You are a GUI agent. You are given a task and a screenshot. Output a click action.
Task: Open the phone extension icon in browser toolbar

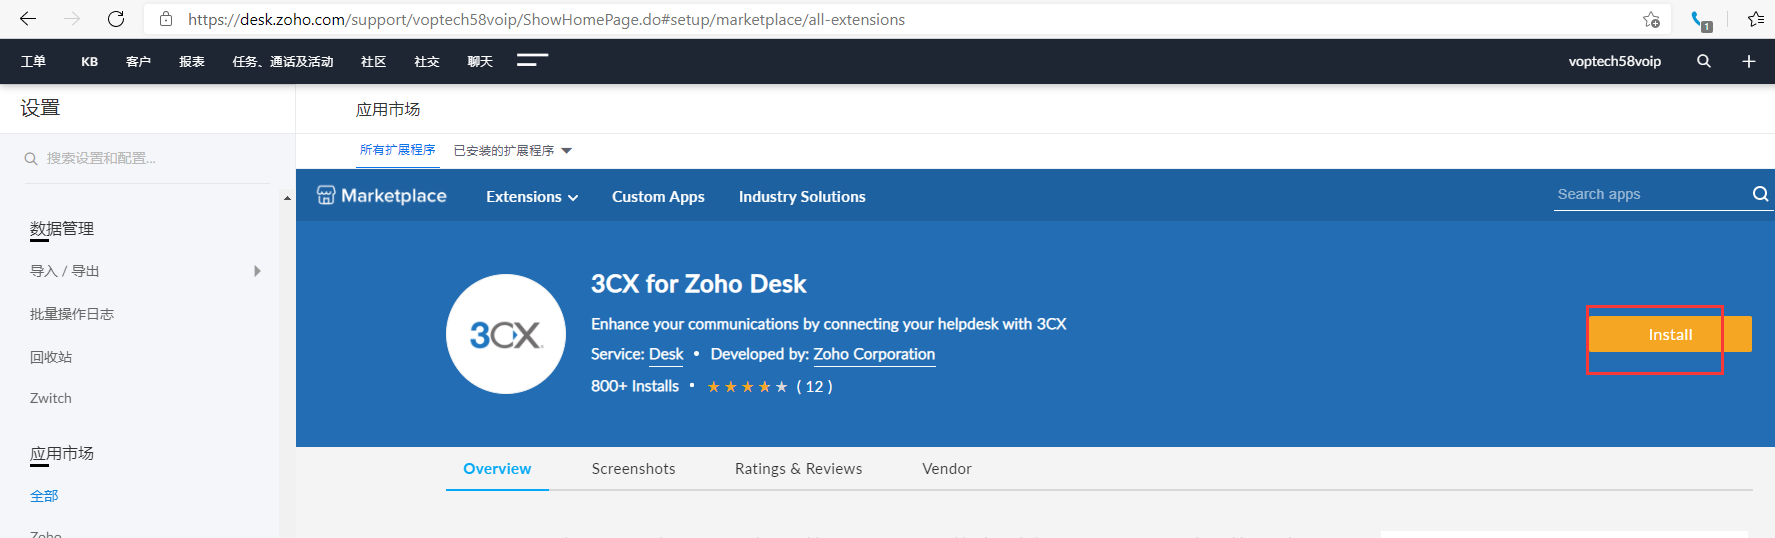(1701, 20)
